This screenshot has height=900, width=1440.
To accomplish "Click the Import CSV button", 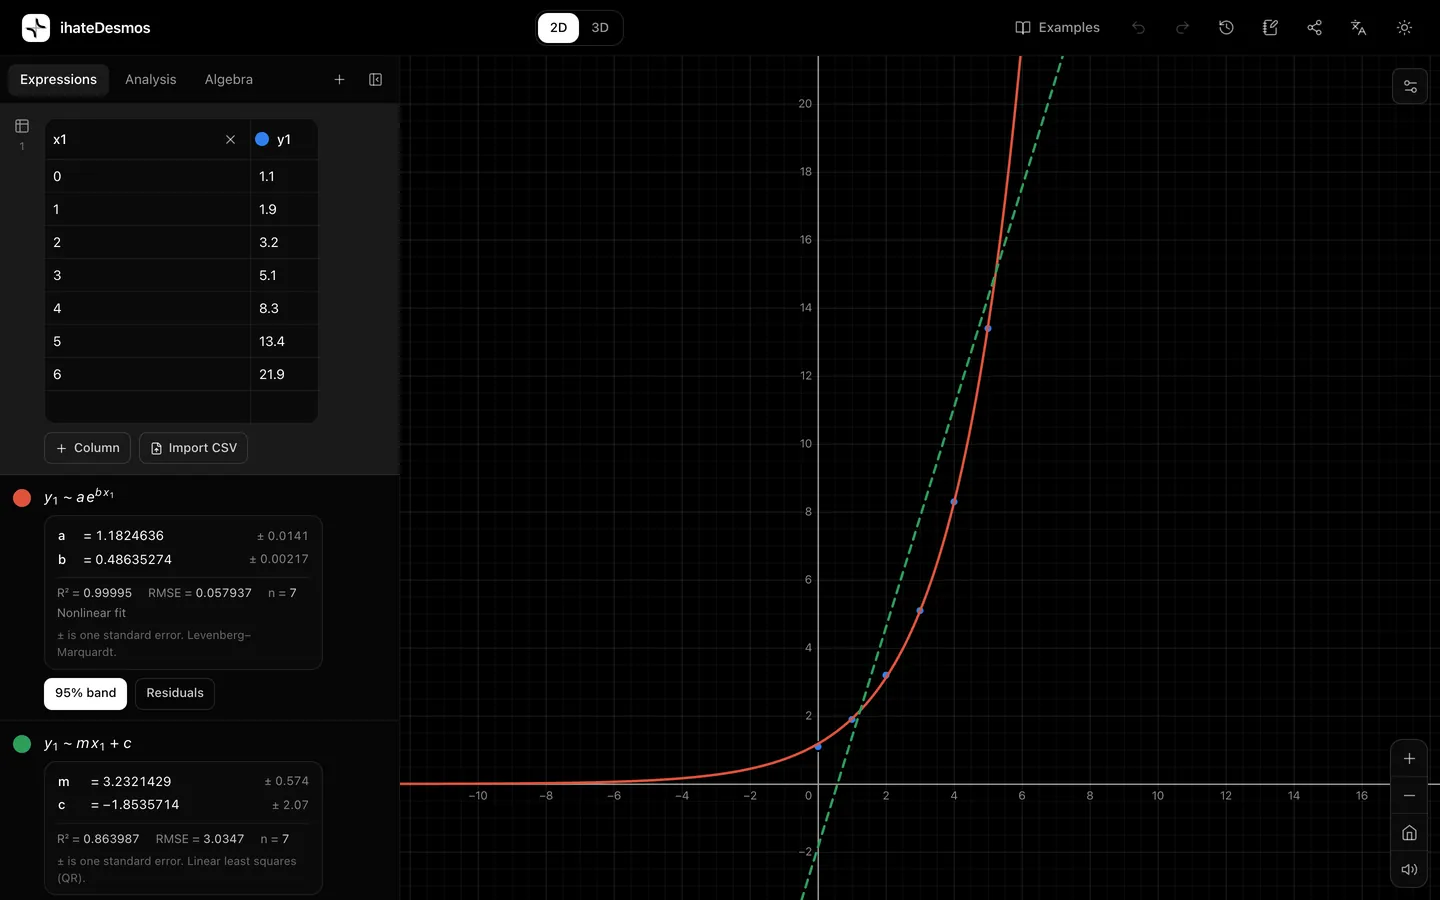I will tap(193, 448).
